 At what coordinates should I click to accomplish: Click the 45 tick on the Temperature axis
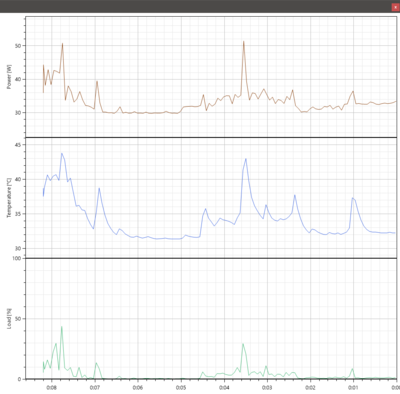click(18, 145)
